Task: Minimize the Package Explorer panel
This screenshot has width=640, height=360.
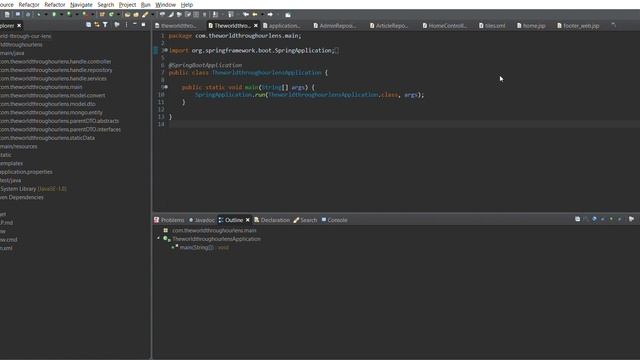Action: tap(135, 24)
